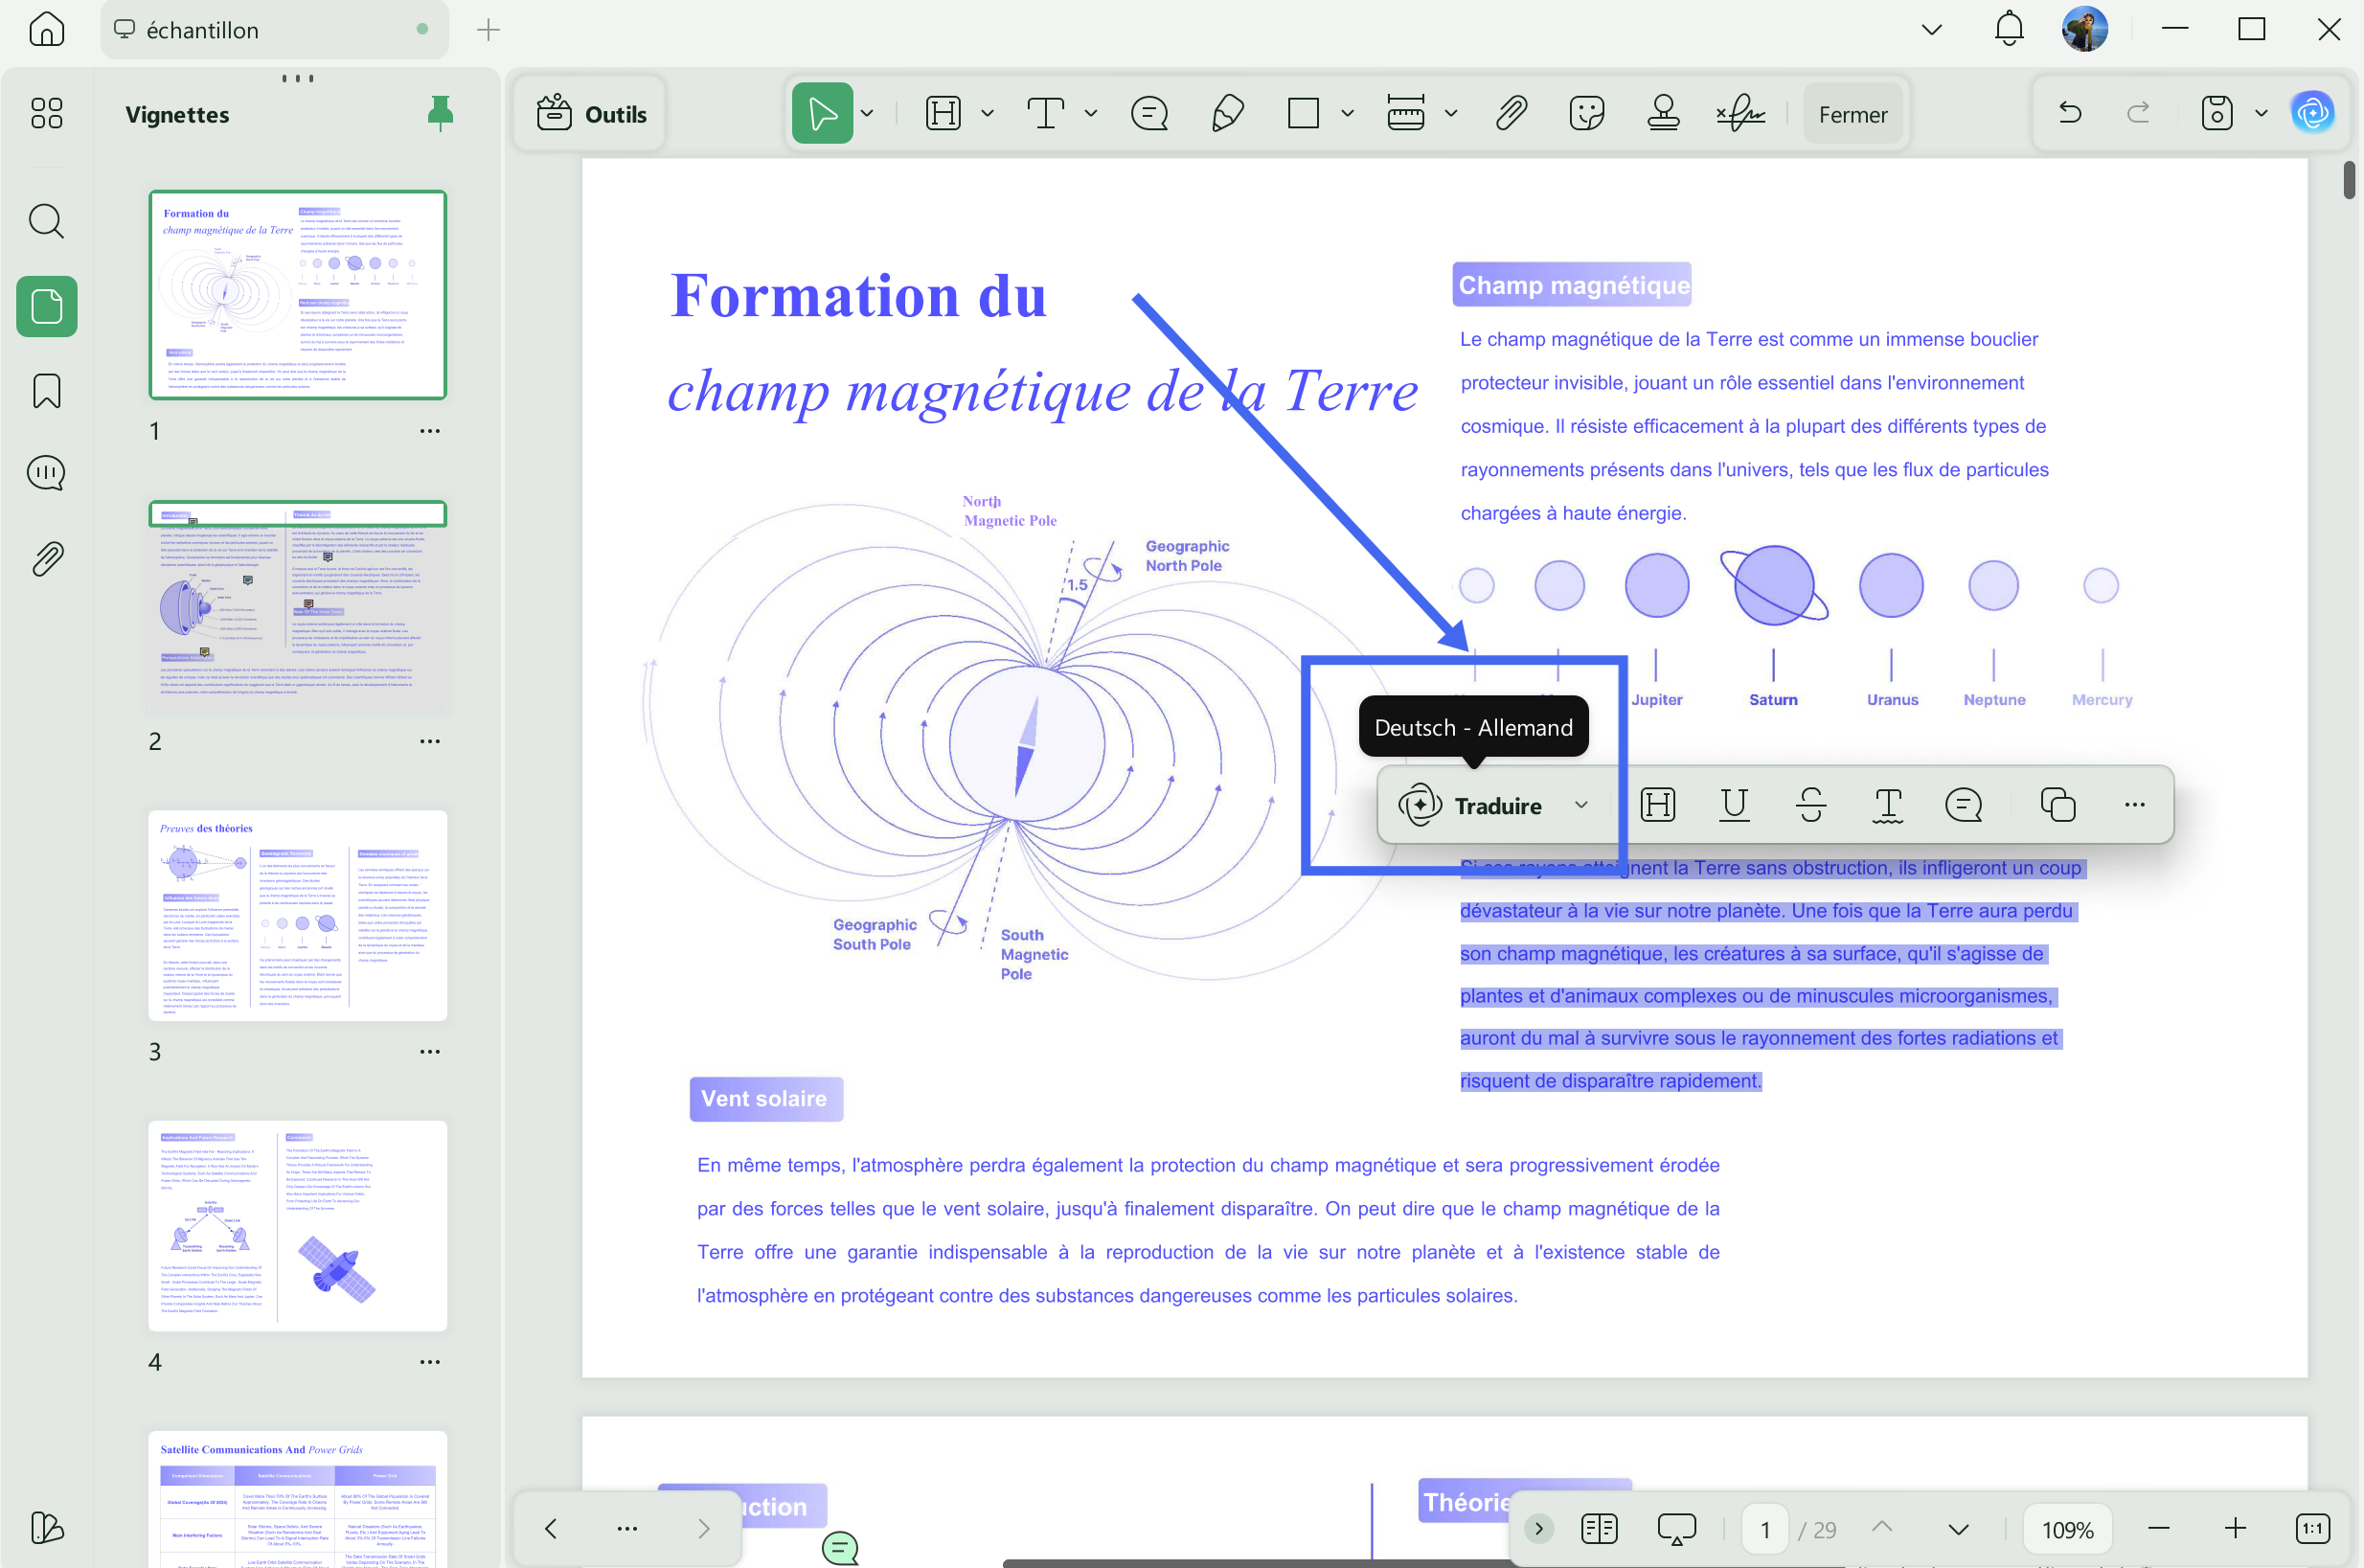Viewport: 2364px width, 1568px height.
Task: Unpin the Vignettes panel
Action: (440, 114)
